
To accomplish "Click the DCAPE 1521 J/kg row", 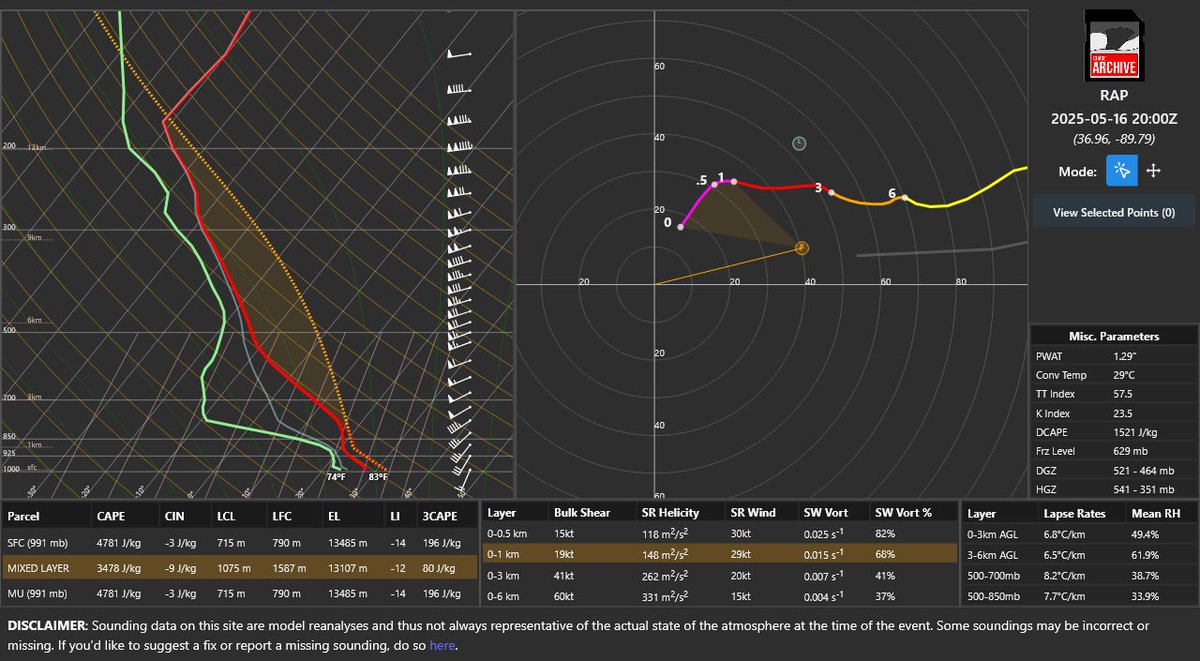I will (x=1113, y=433).
